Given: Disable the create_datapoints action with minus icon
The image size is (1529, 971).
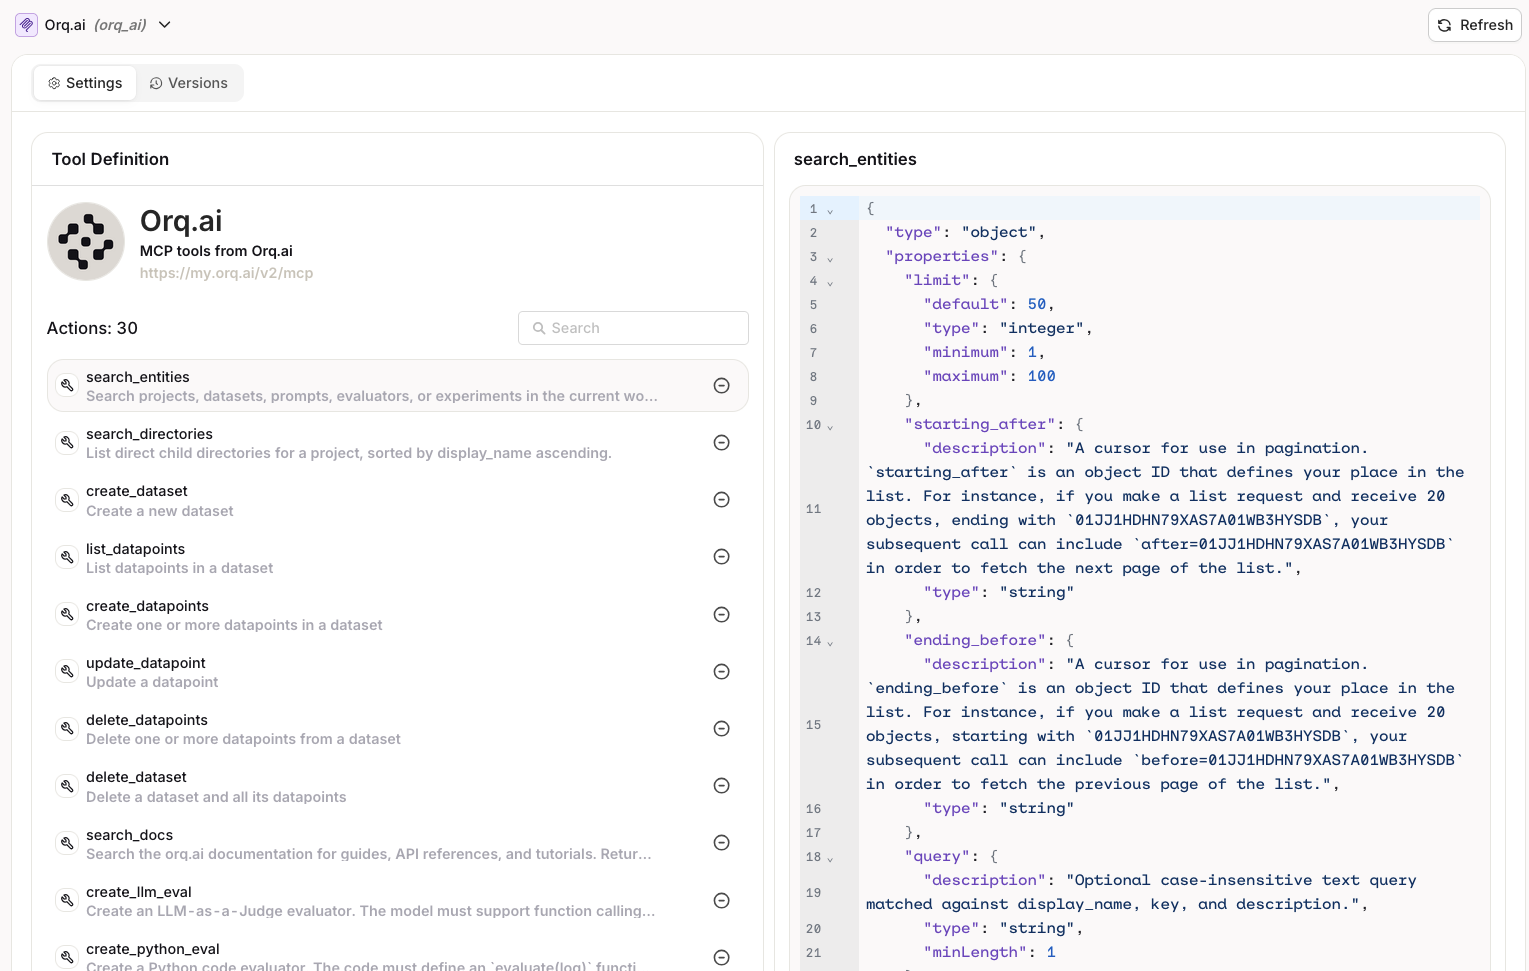Looking at the screenshot, I should point(721,615).
